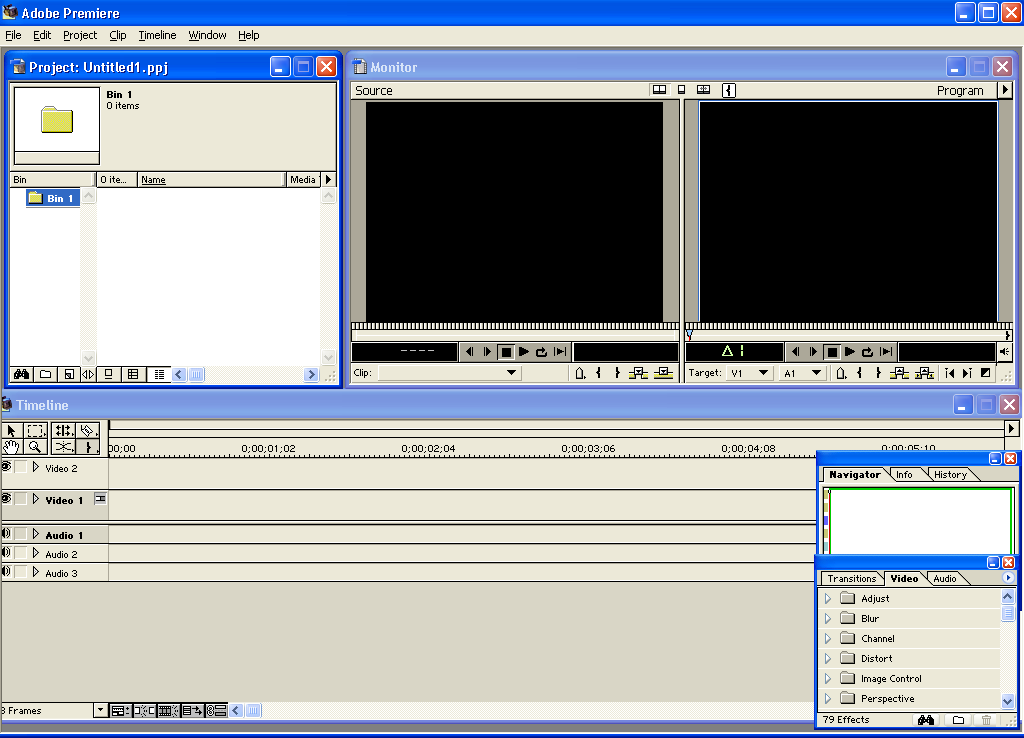
Task: Switch Monitor to Single View
Action: point(681,90)
